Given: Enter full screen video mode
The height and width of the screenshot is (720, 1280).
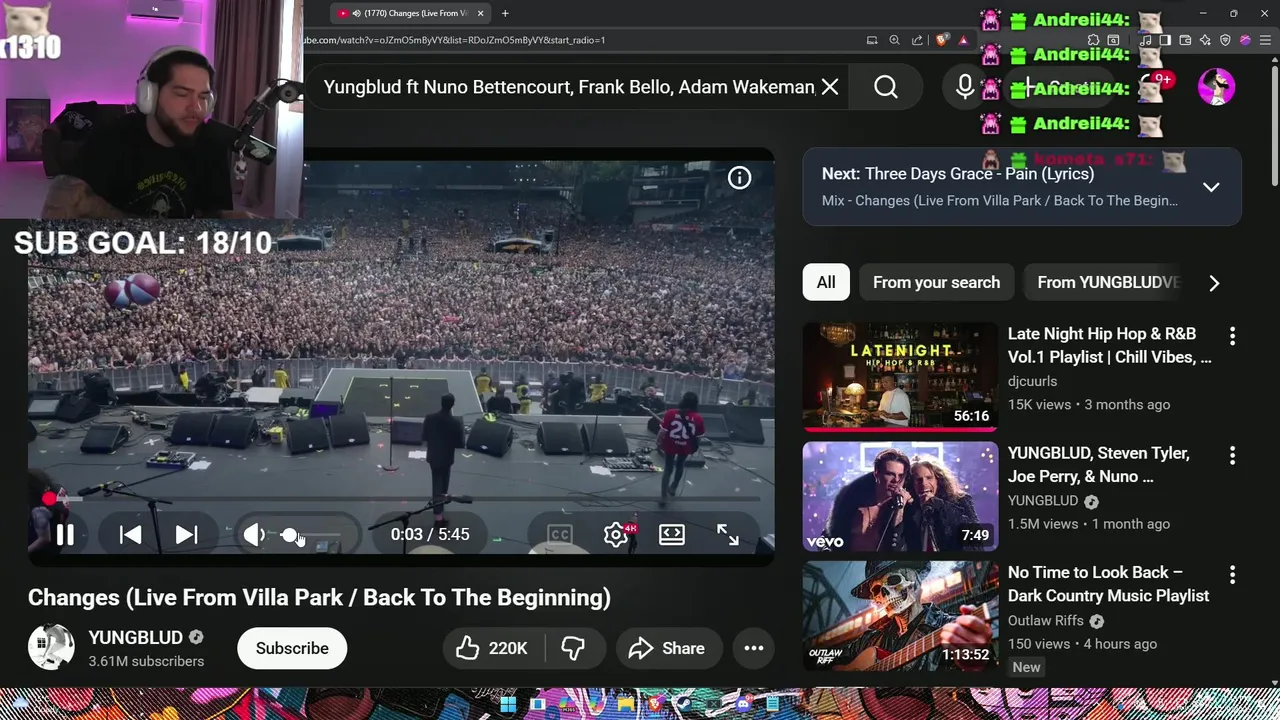Looking at the screenshot, I should pos(728,535).
